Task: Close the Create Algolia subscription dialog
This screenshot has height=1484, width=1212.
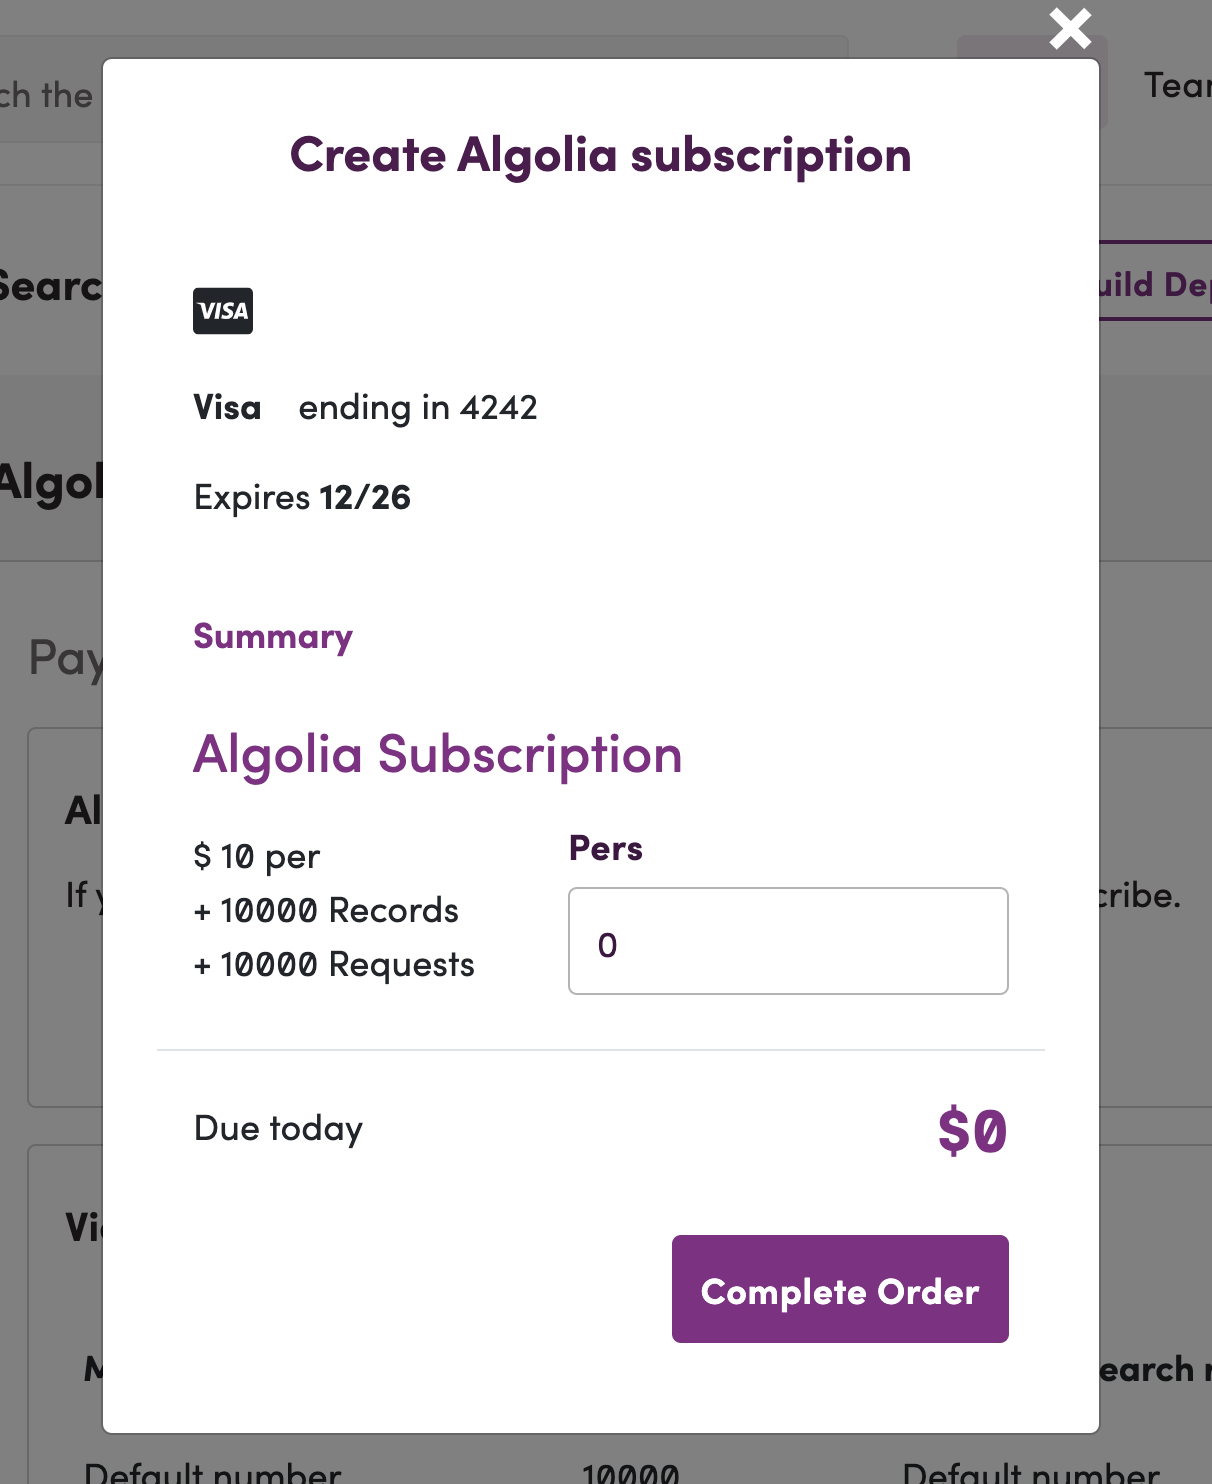Action: pyautogui.click(x=1070, y=28)
